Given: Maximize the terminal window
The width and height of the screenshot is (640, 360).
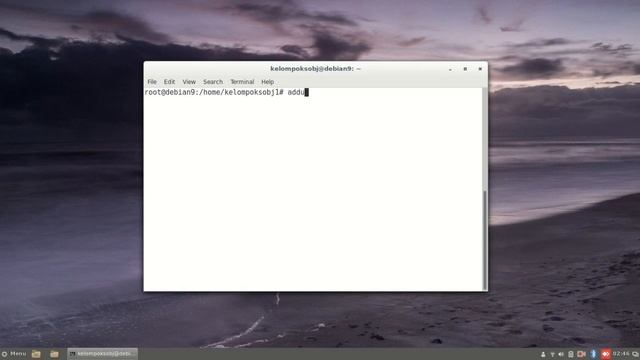Looking at the screenshot, I should tap(465, 69).
